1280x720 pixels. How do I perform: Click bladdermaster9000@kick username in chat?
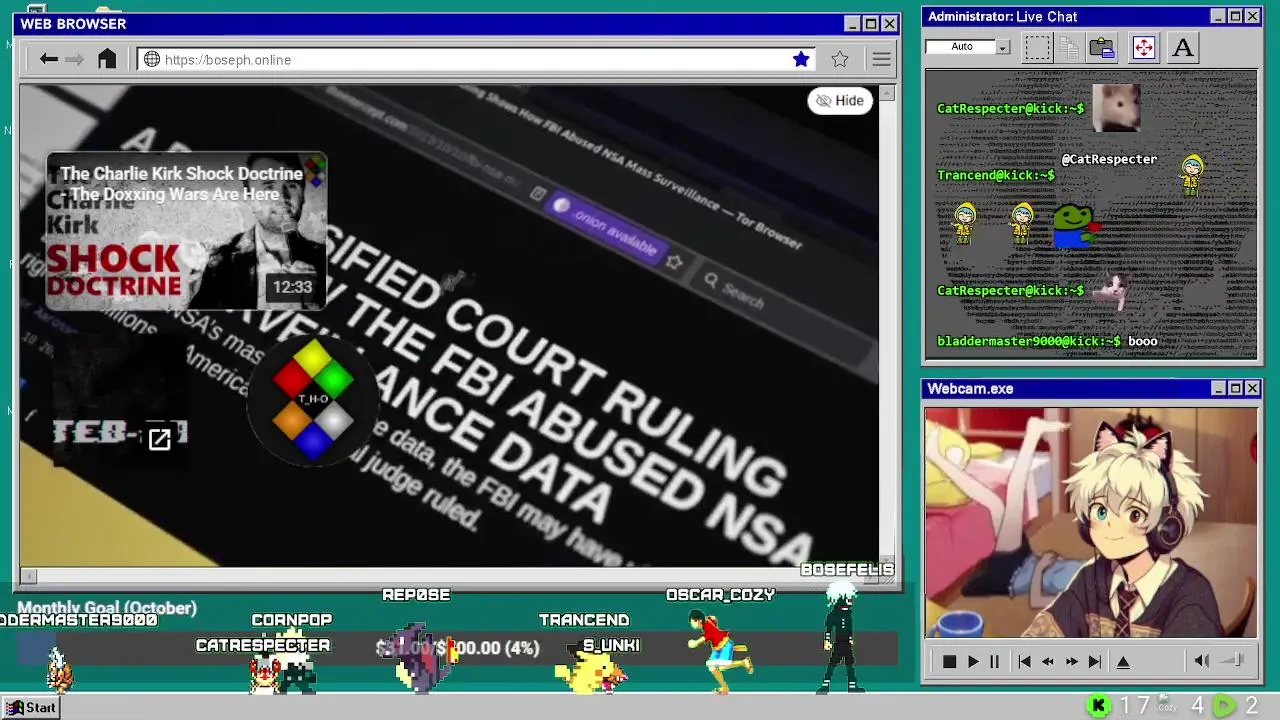point(1029,341)
